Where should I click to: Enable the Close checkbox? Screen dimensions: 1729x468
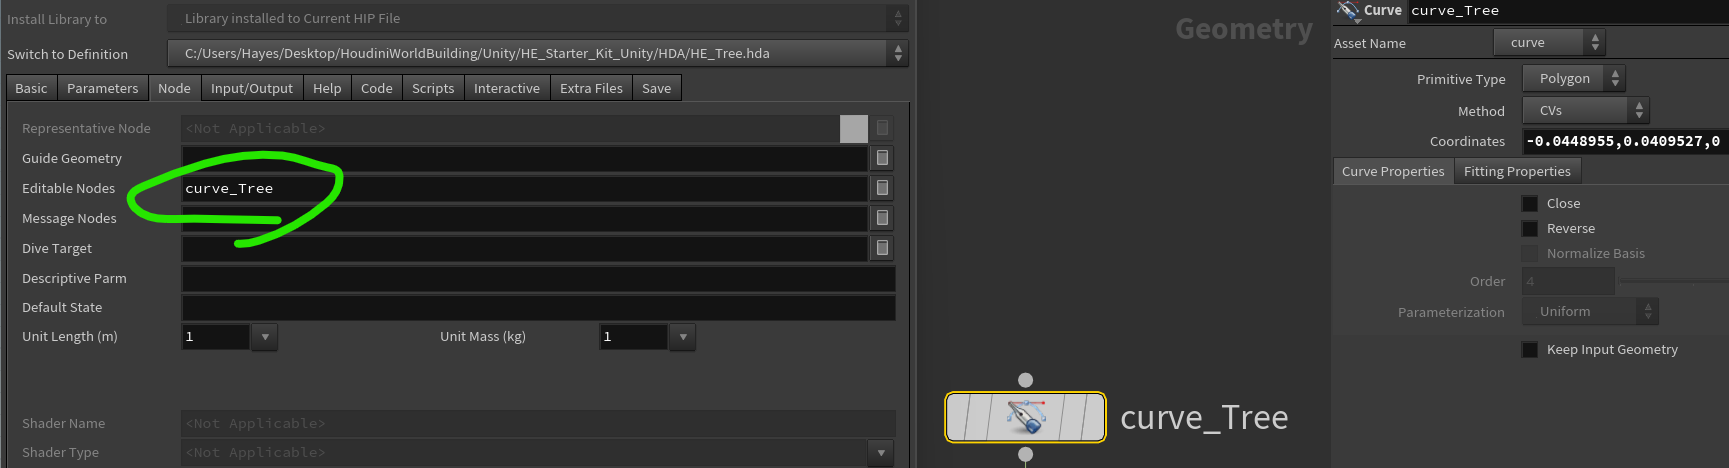1530,203
